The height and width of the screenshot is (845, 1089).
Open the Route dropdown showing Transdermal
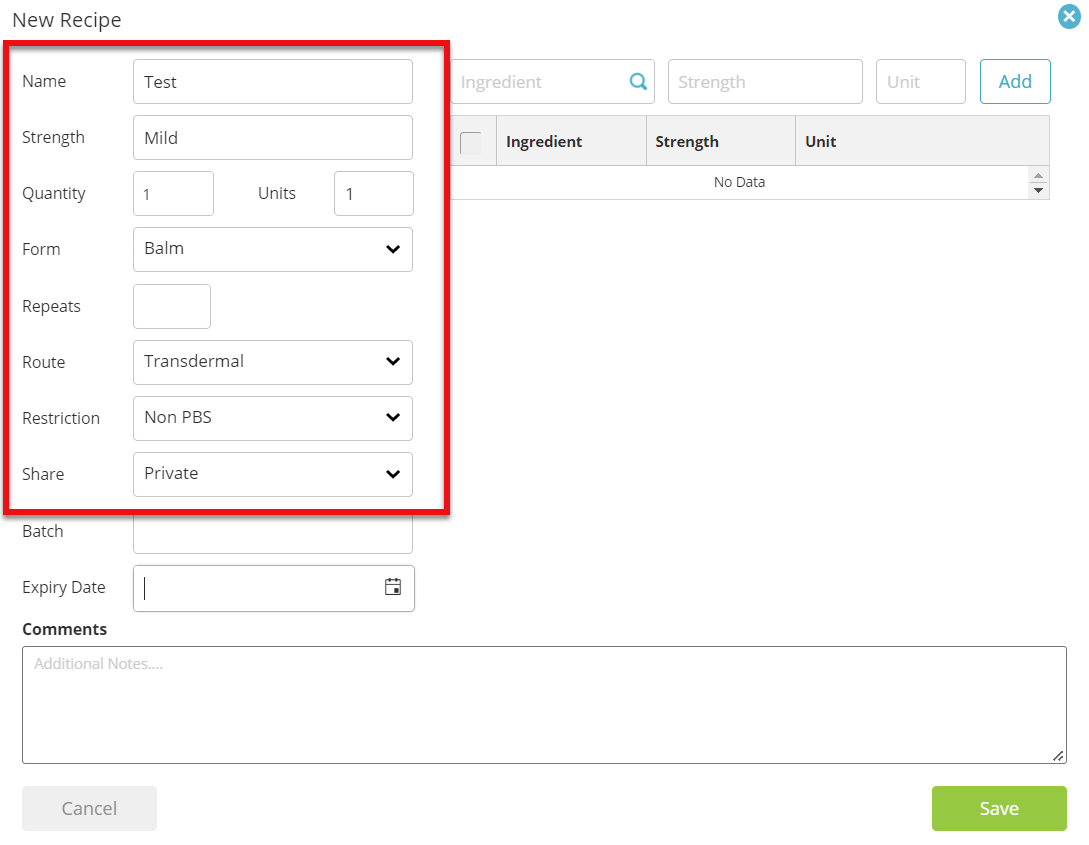point(273,362)
